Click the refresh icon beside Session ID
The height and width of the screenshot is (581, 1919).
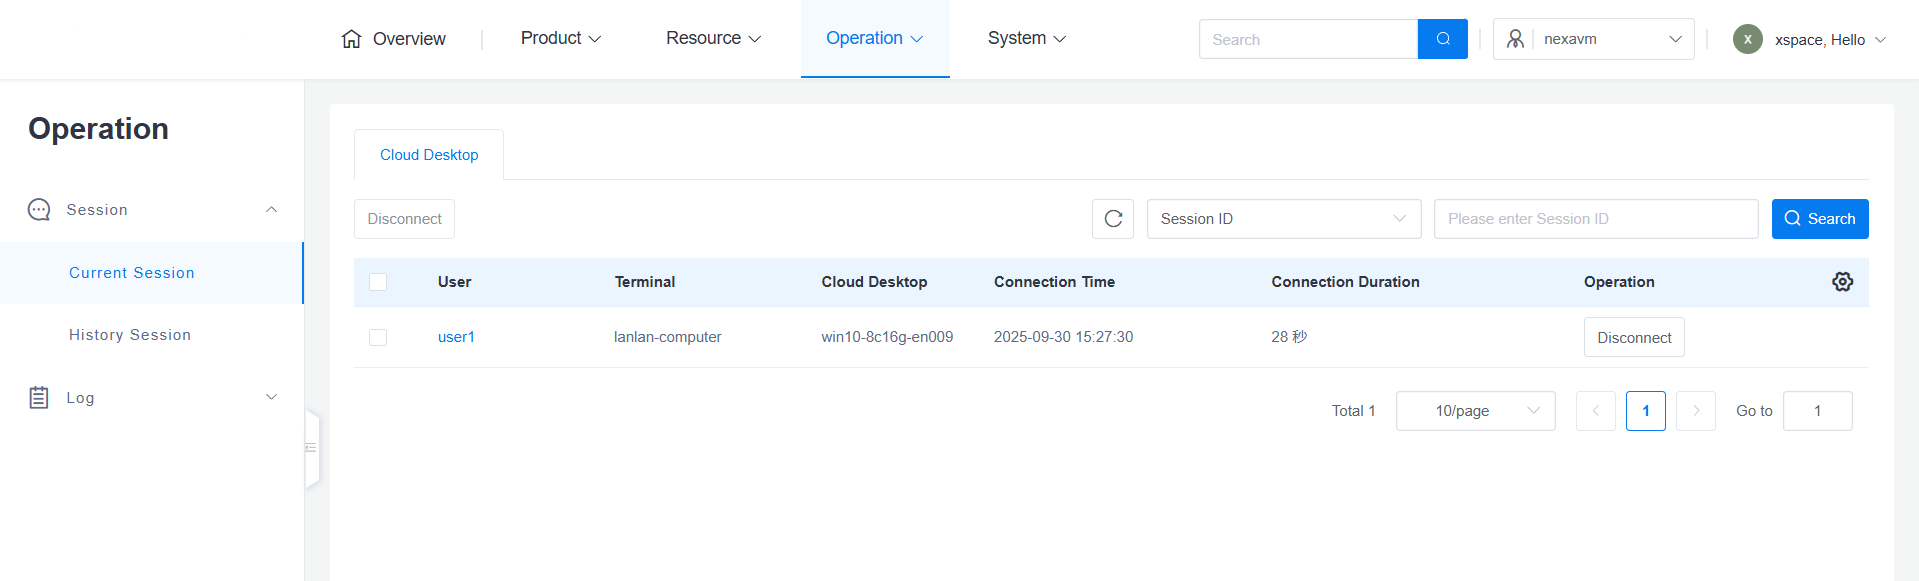pos(1113,219)
